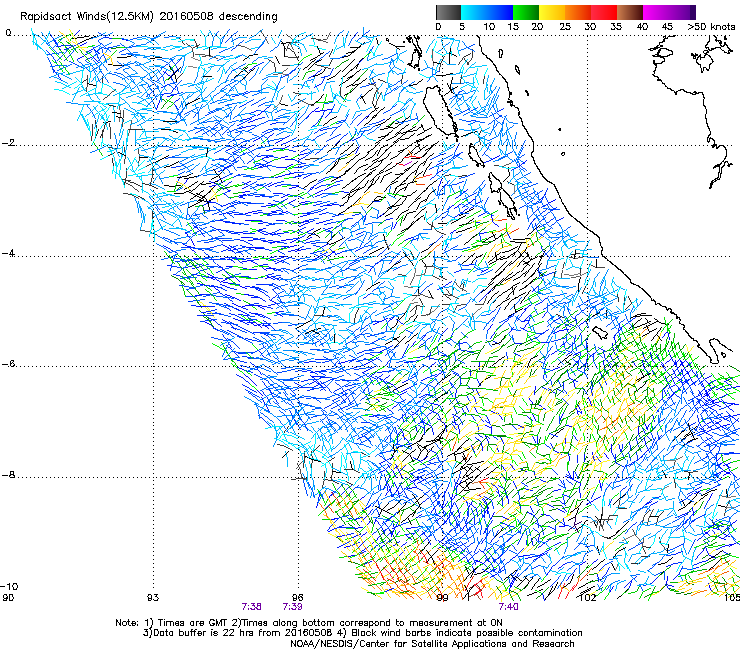Screen dimensions: 740x650
Task: Click the blue 10-15 knots legend swatch
Action: (500, 12)
